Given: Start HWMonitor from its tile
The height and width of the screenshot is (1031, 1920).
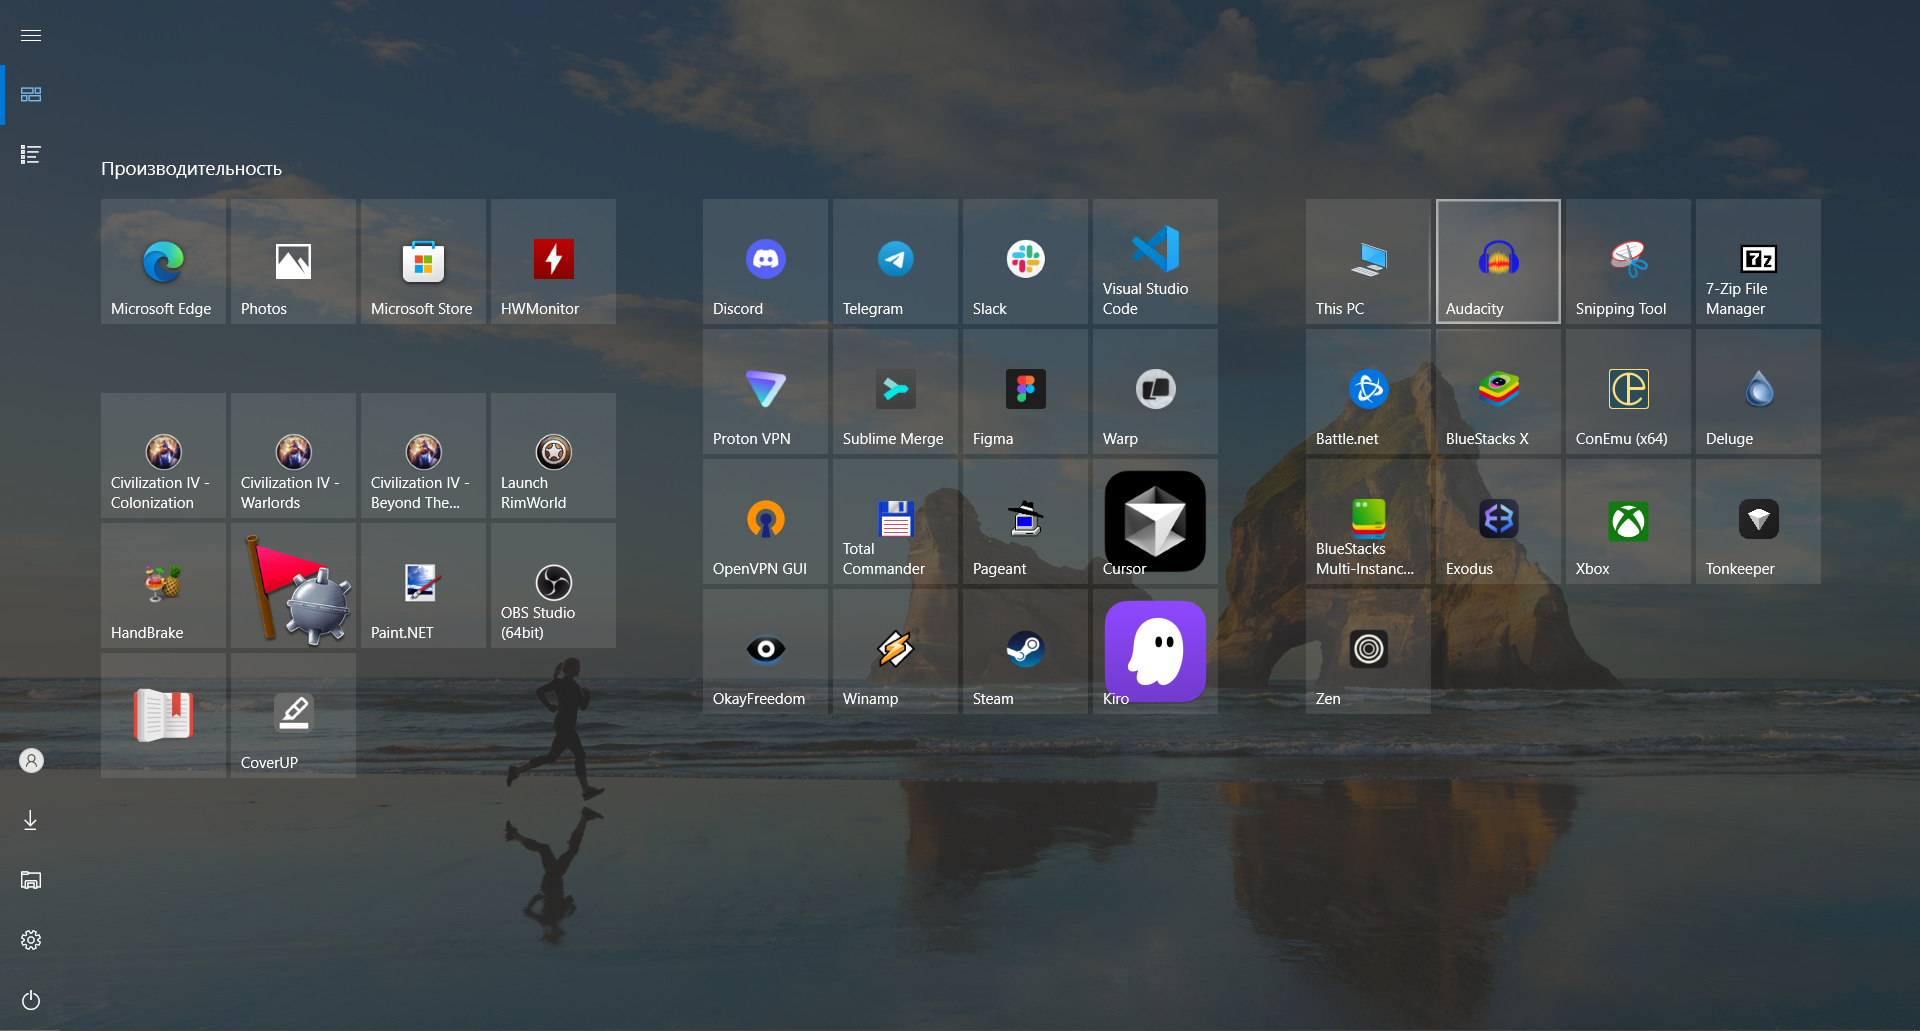Looking at the screenshot, I should click(x=553, y=261).
